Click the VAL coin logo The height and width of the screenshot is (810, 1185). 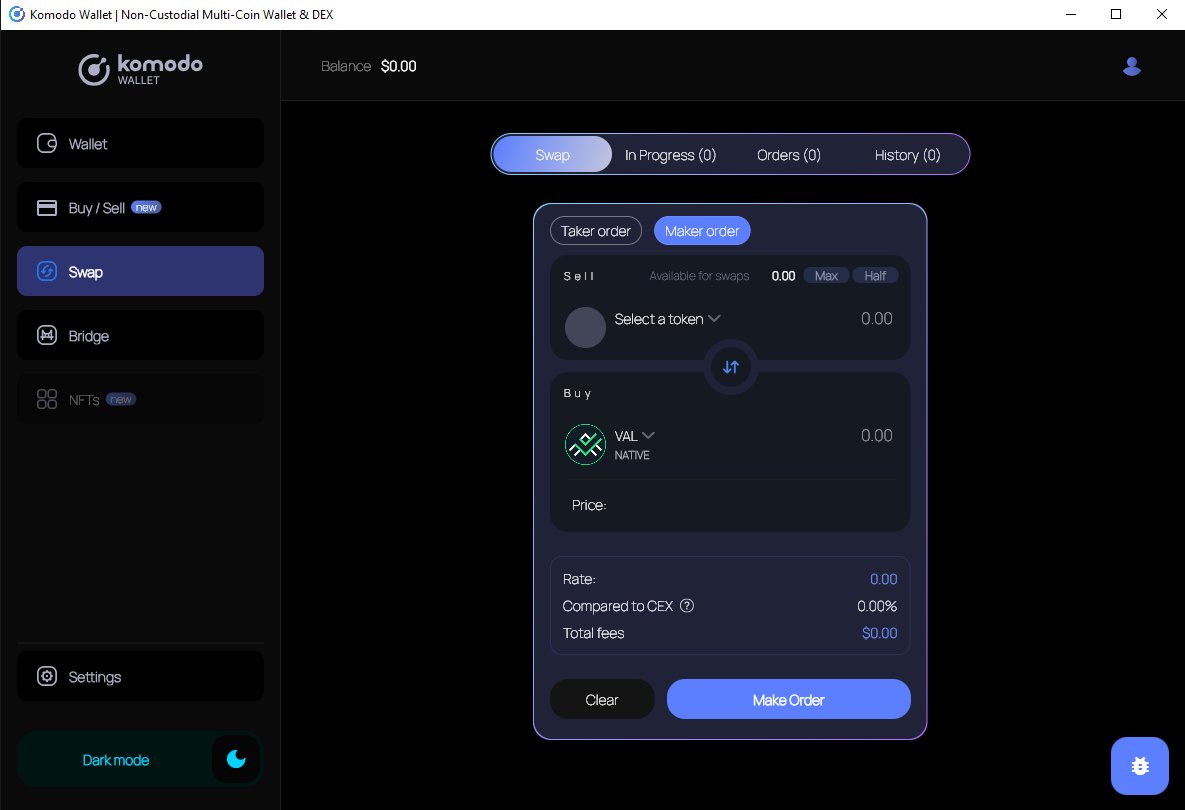pyautogui.click(x=585, y=444)
